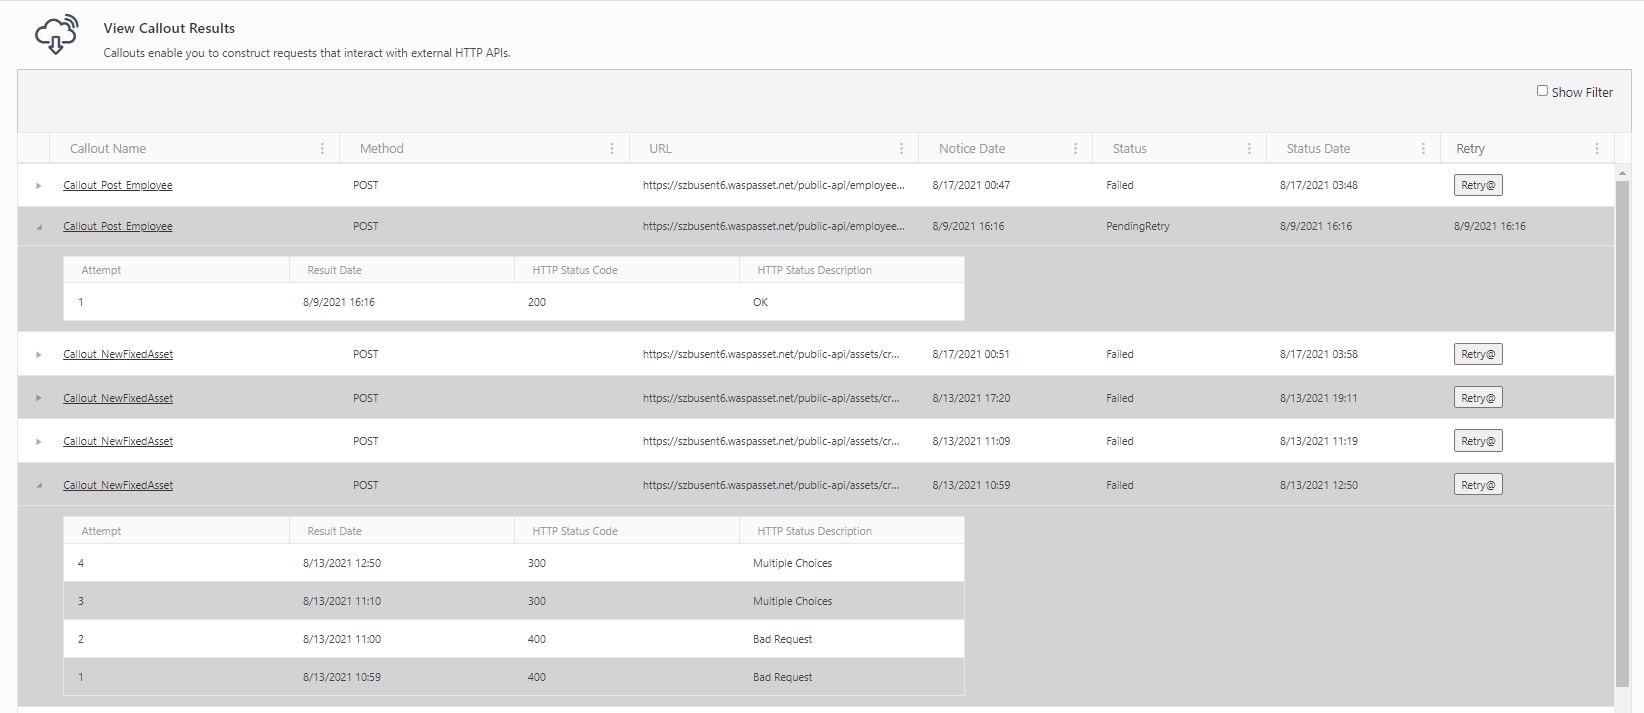
Task: Sort by the Callout Name column header
Action: (x=108, y=148)
